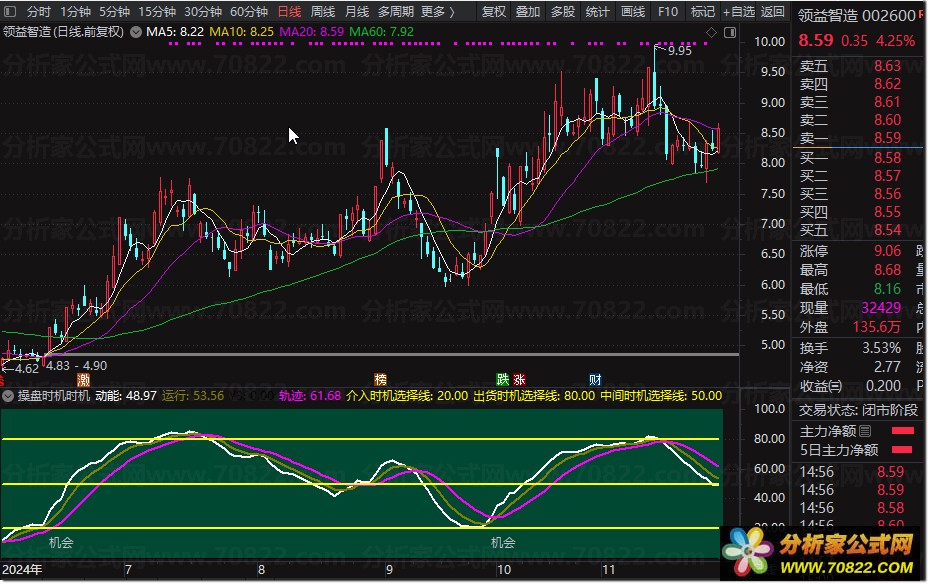
Task: Switch to 月线 monthly chart
Action: pyautogui.click(x=357, y=11)
